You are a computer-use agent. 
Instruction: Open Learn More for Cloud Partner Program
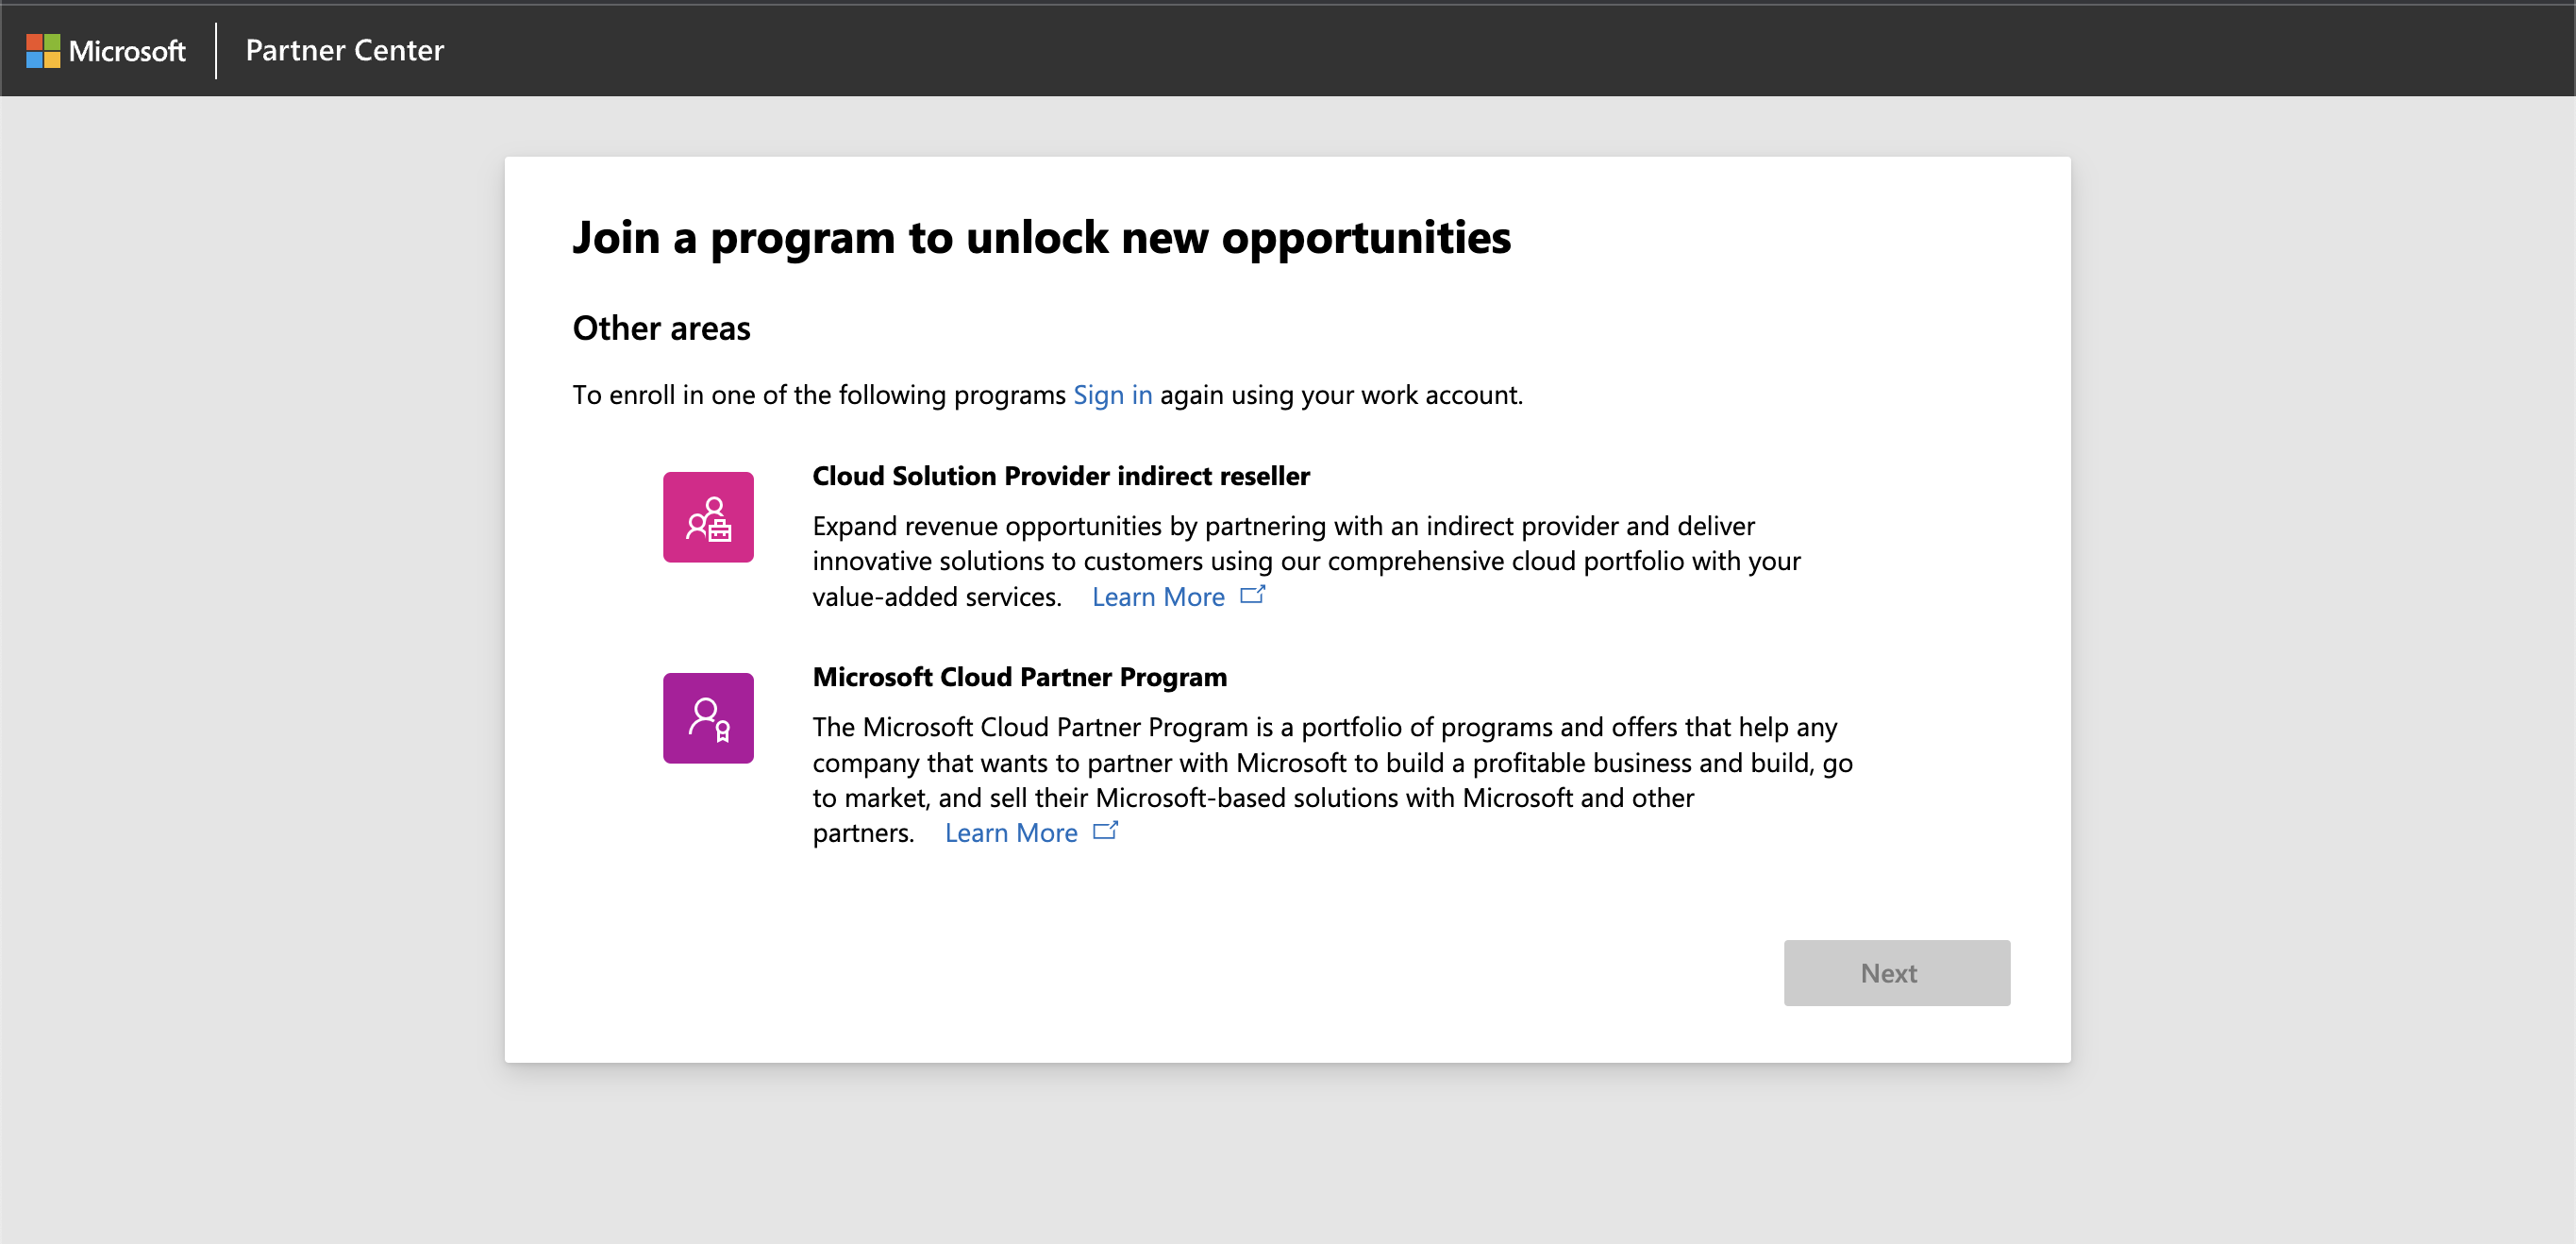[1011, 833]
